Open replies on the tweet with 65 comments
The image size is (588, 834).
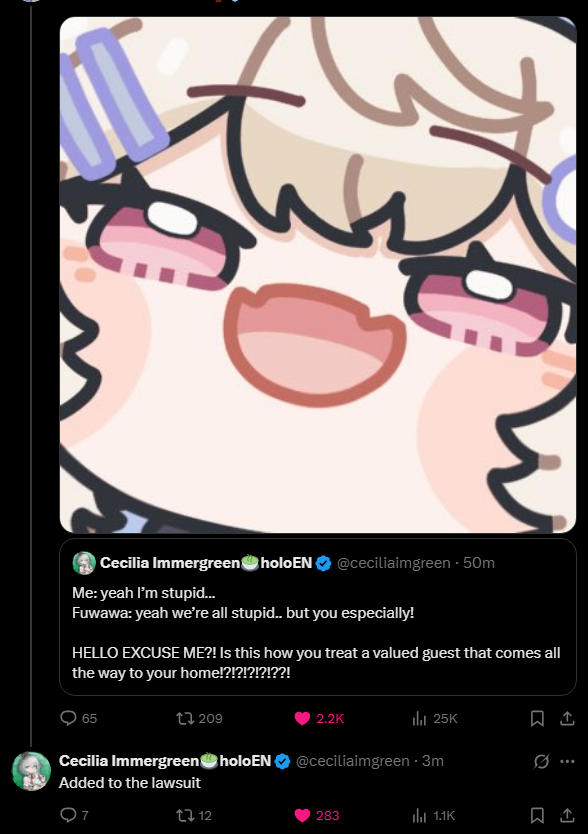(x=78, y=719)
